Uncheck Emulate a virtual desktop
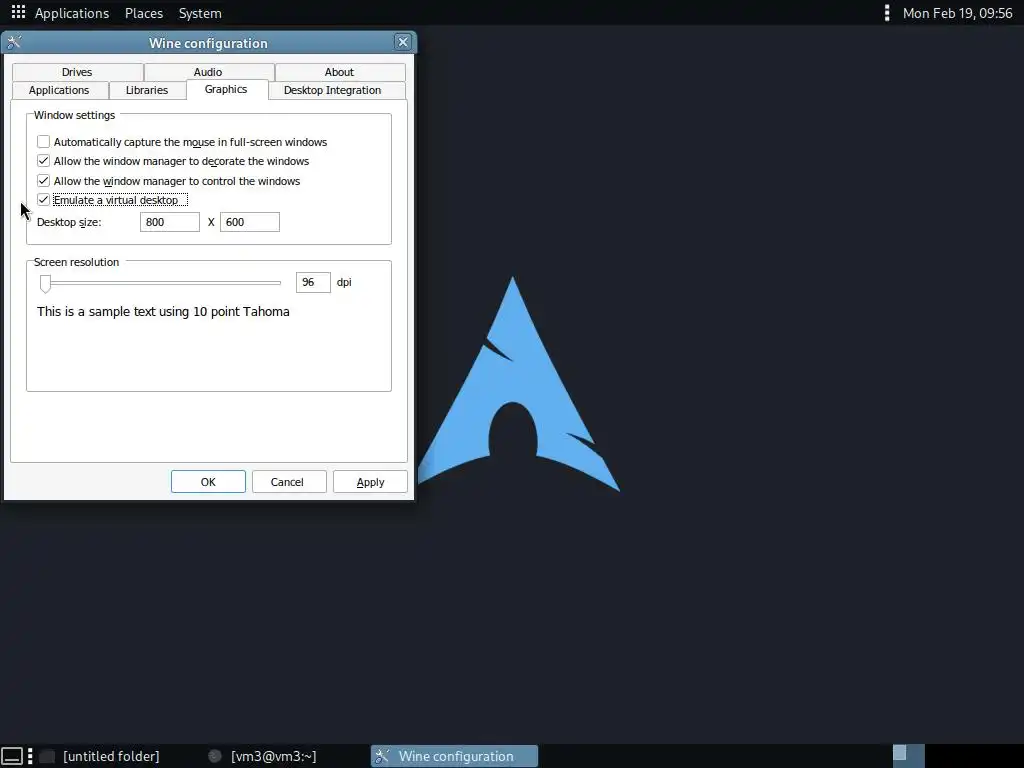The width and height of the screenshot is (1024, 768). click(43, 200)
